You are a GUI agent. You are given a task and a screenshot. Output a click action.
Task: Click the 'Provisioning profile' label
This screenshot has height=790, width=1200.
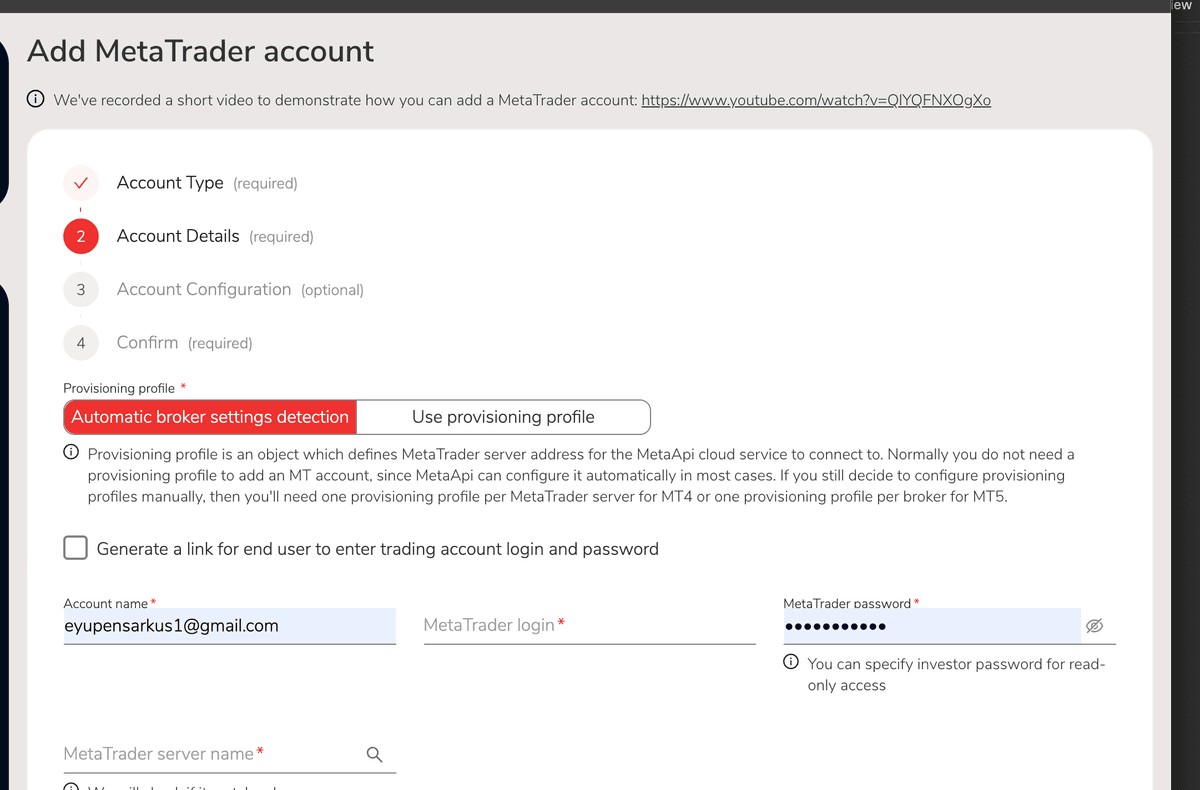click(119, 388)
